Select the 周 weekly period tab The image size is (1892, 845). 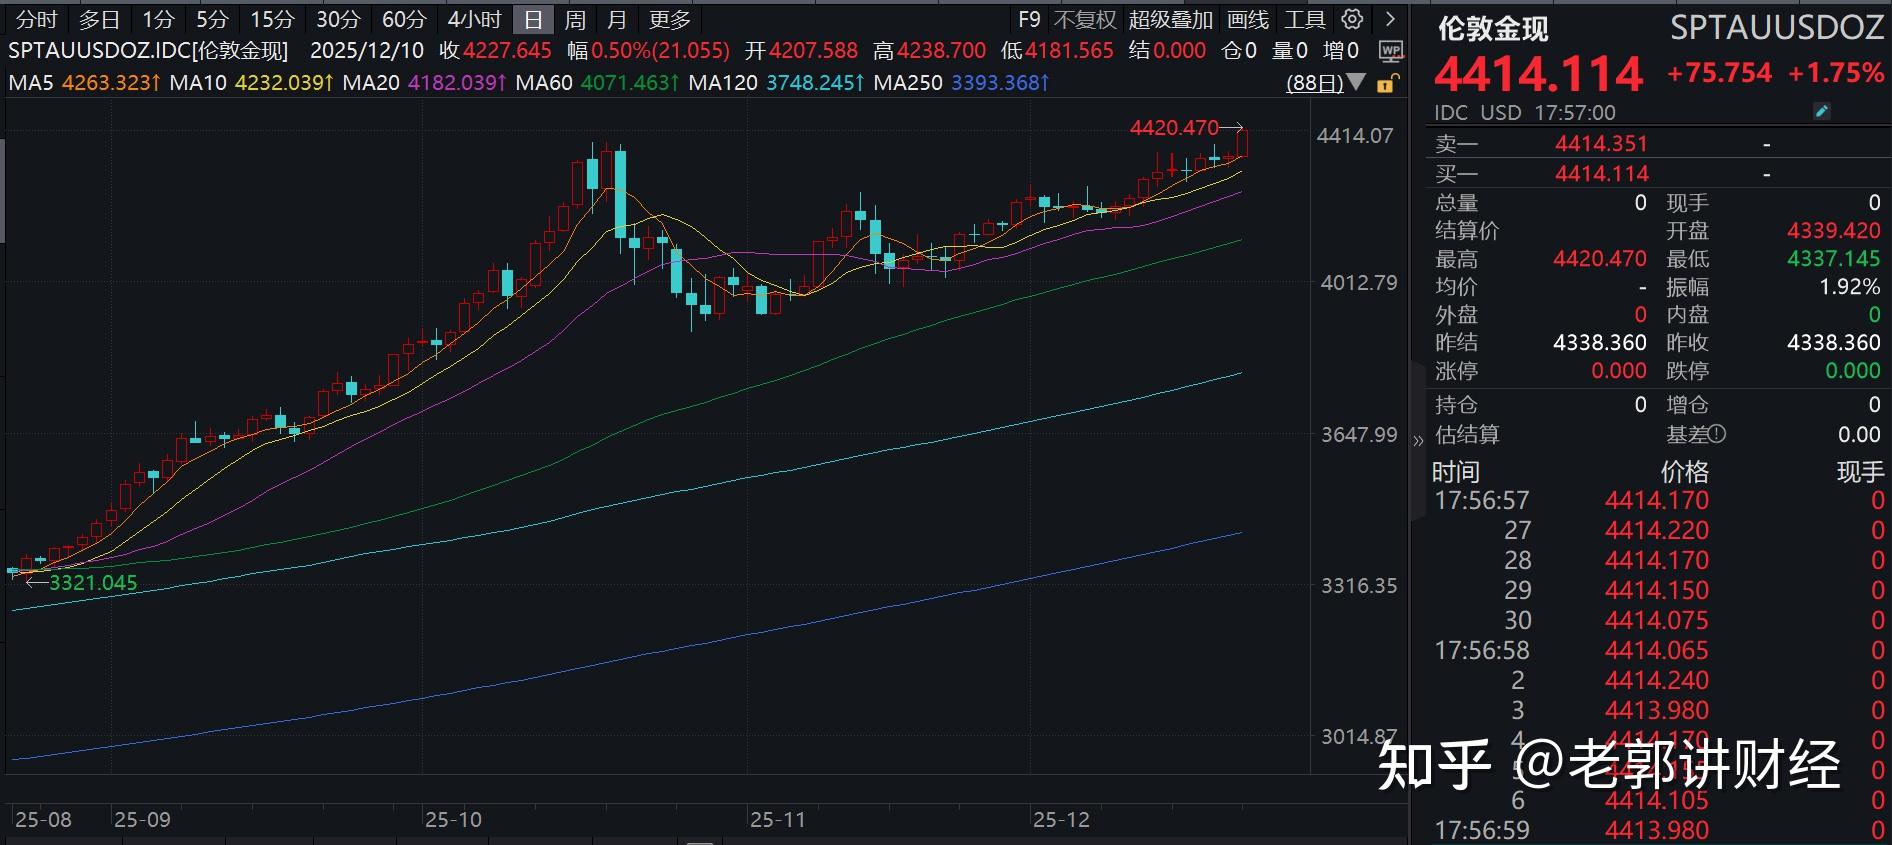point(575,19)
